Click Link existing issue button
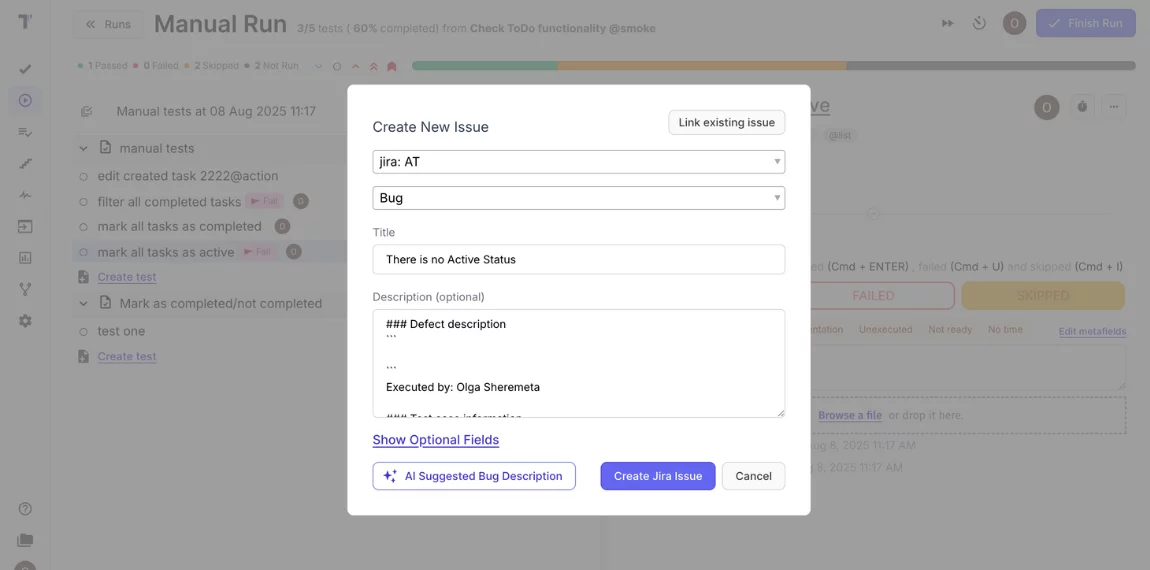Screen dimensions: 1150x570 click(x=727, y=123)
